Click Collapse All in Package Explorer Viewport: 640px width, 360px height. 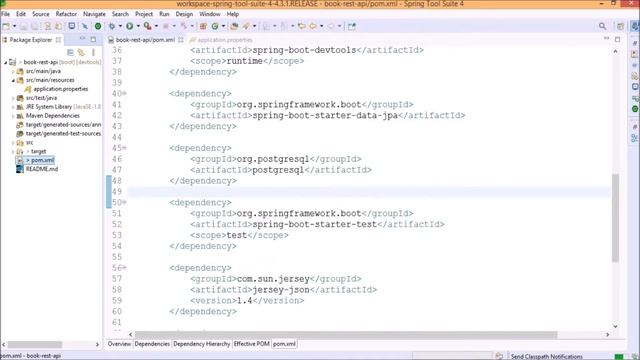point(70,52)
